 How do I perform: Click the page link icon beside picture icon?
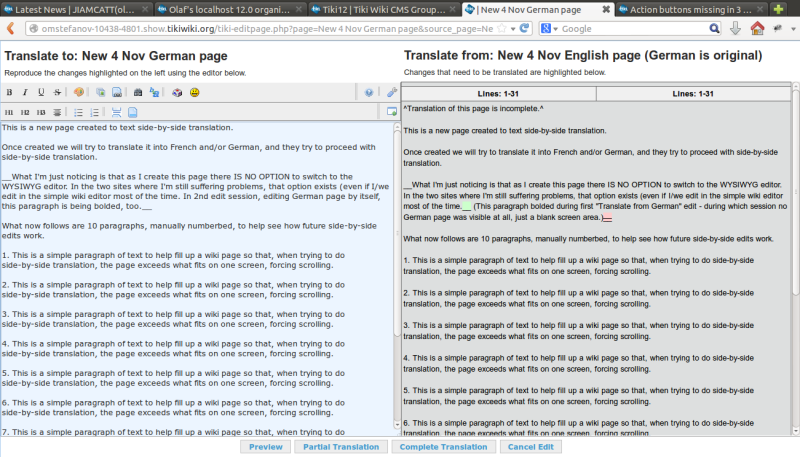[117, 92]
